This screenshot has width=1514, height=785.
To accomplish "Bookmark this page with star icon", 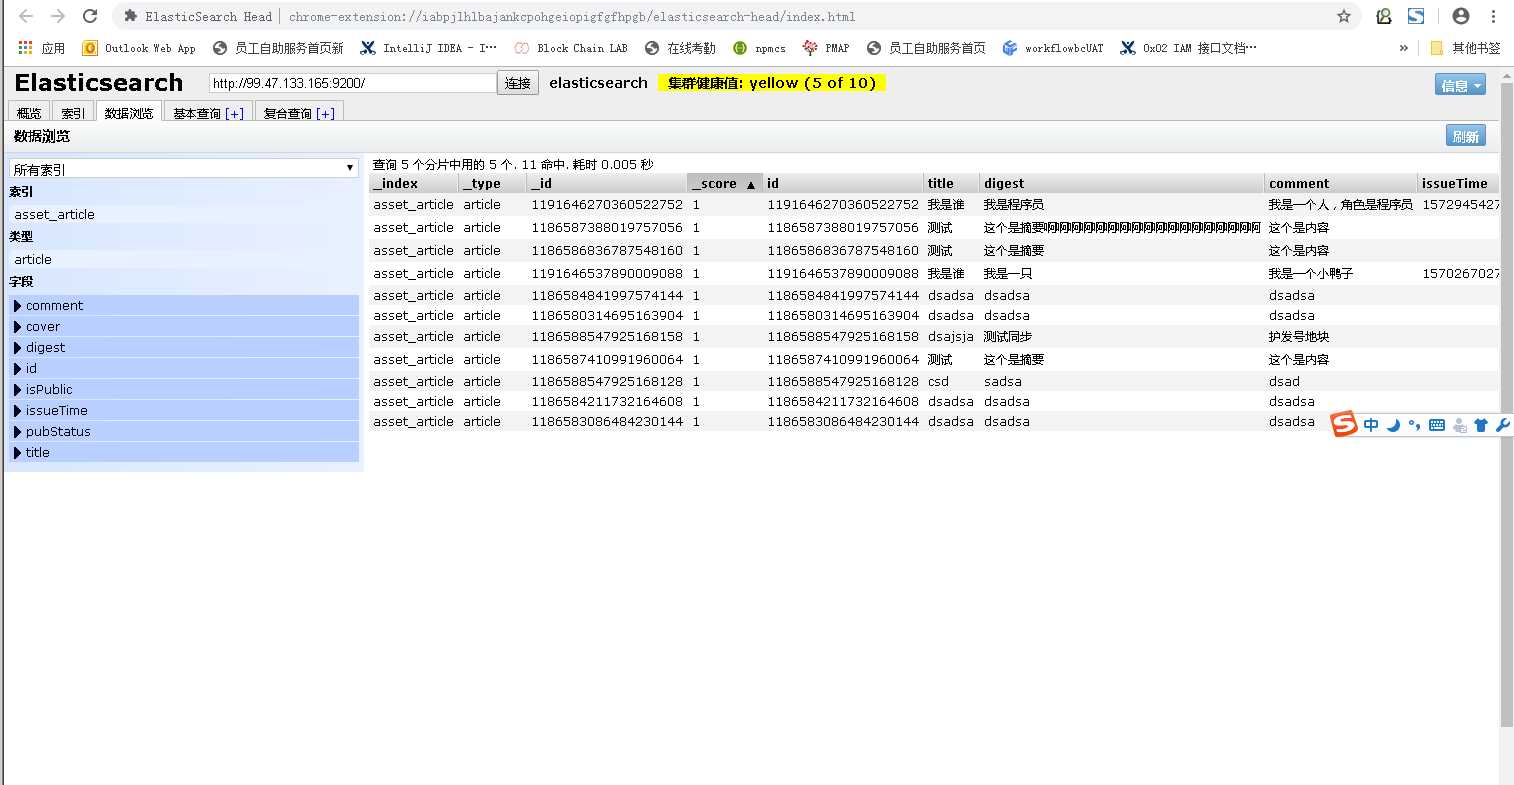I will coord(1344,16).
